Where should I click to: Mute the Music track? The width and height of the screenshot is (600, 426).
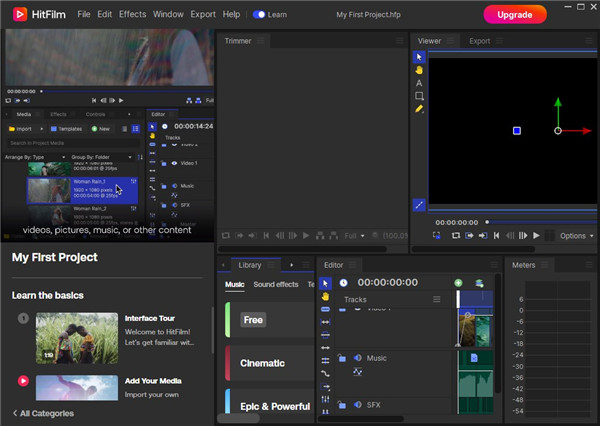click(357, 358)
